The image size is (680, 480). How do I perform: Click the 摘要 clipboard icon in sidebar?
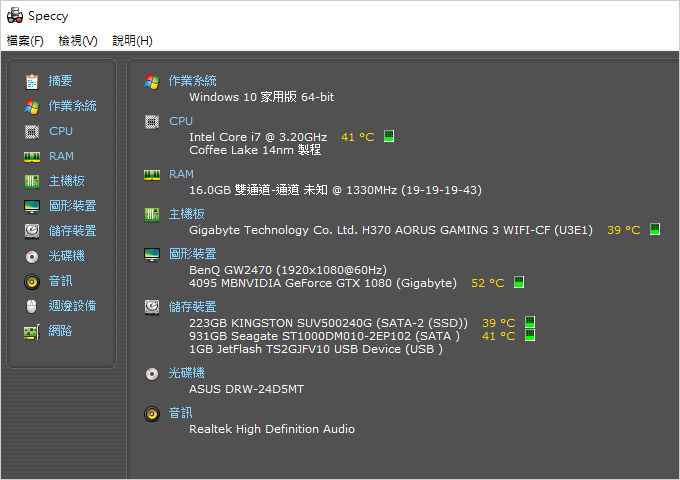pyautogui.click(x=32, y=81)
